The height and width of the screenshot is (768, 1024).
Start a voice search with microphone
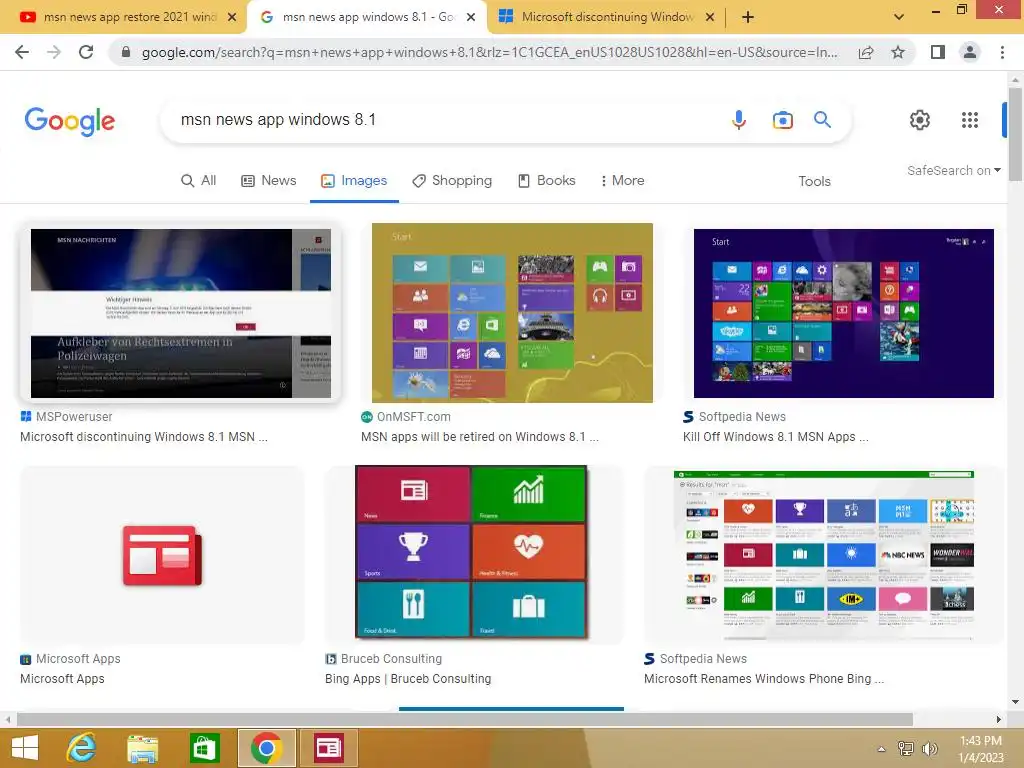click(739, 120)
